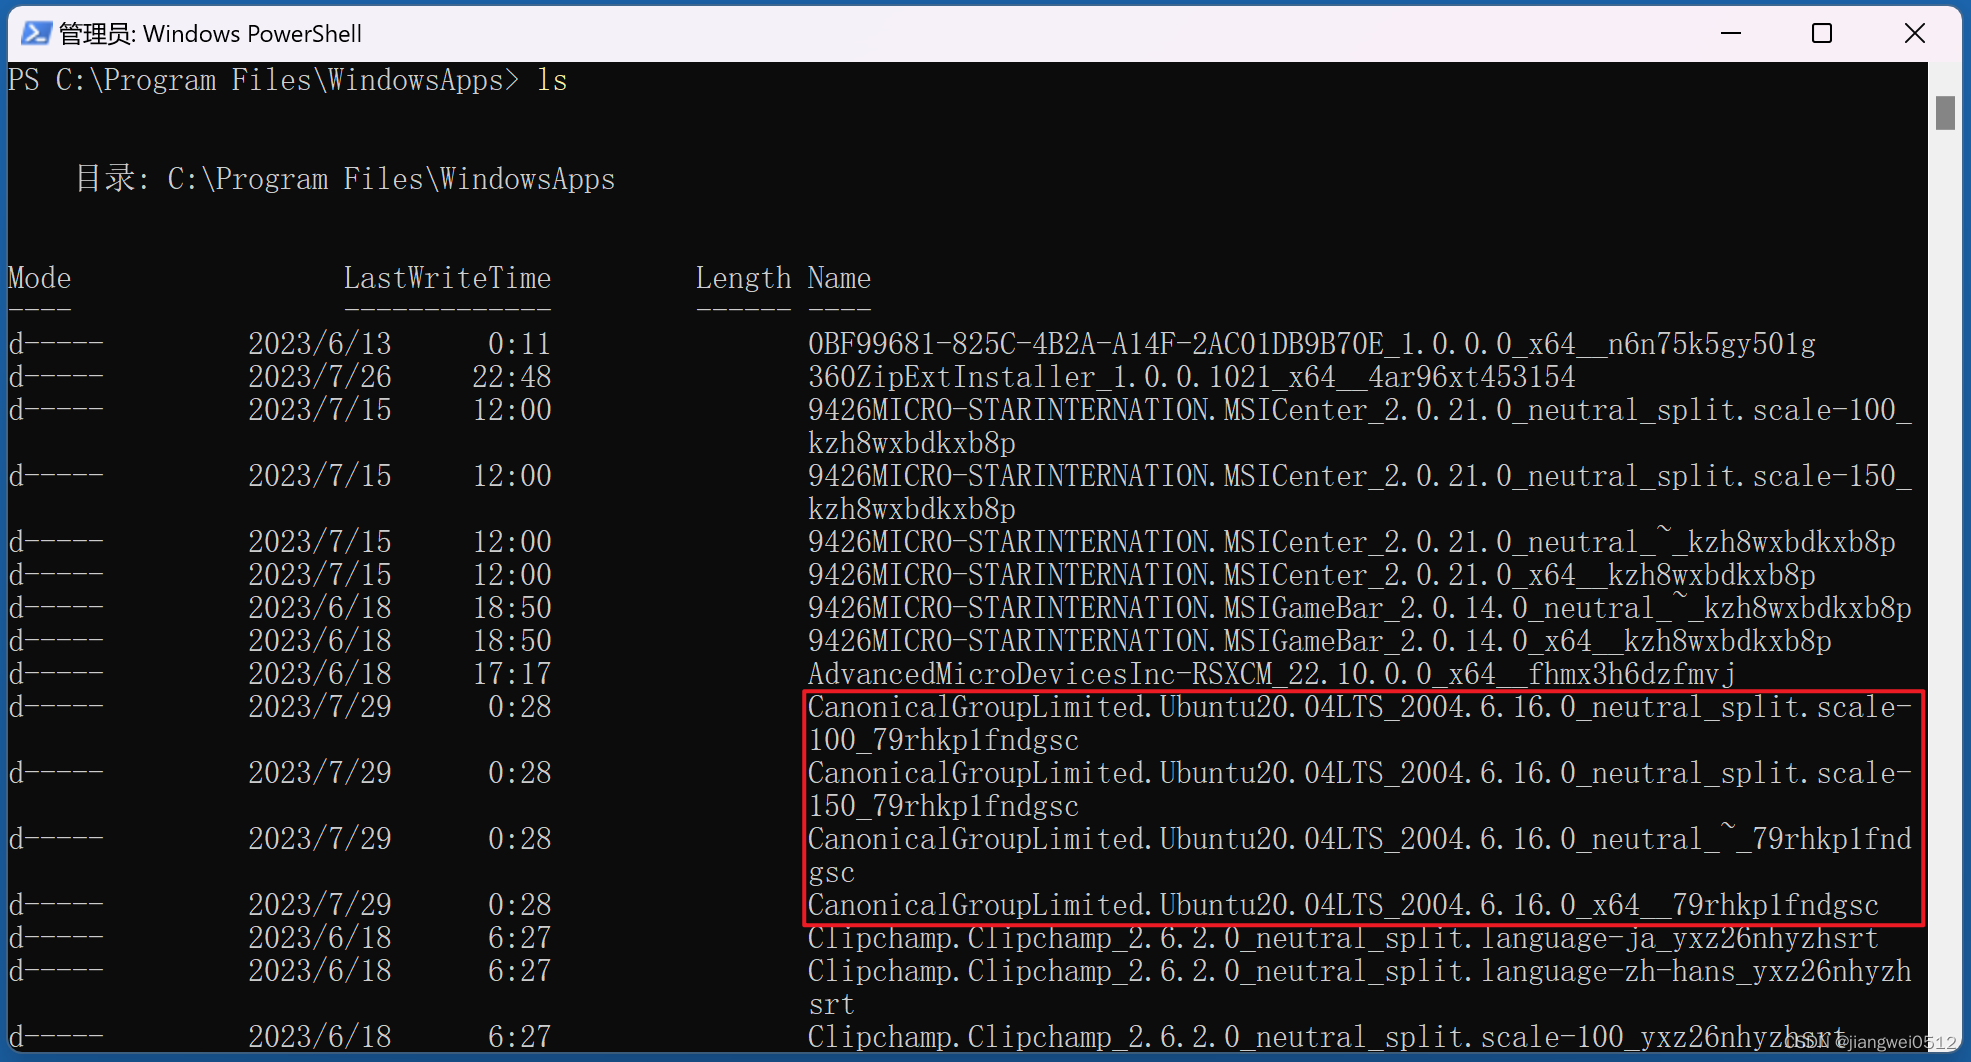Screen dimensions: 1971x1062
Task: Click the date 2023/7/26
Action: (320, 377)
